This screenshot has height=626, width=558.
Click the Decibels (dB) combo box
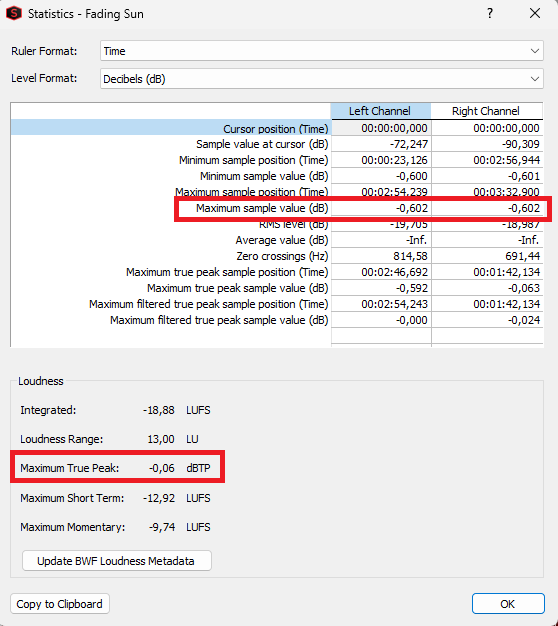click(x=322, y=79)
